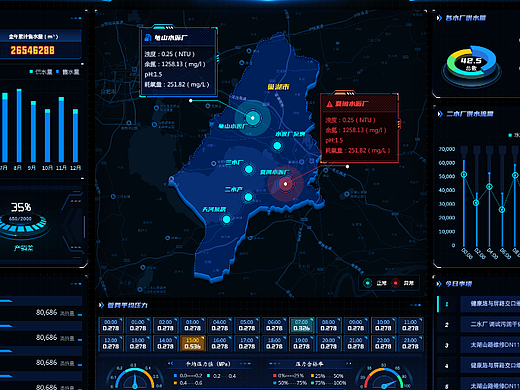Click the red abnormal water plant map marker
Image resolution: width=520 pixels, height=390 pixels.
pyautogui.click(x=285, y=184)
